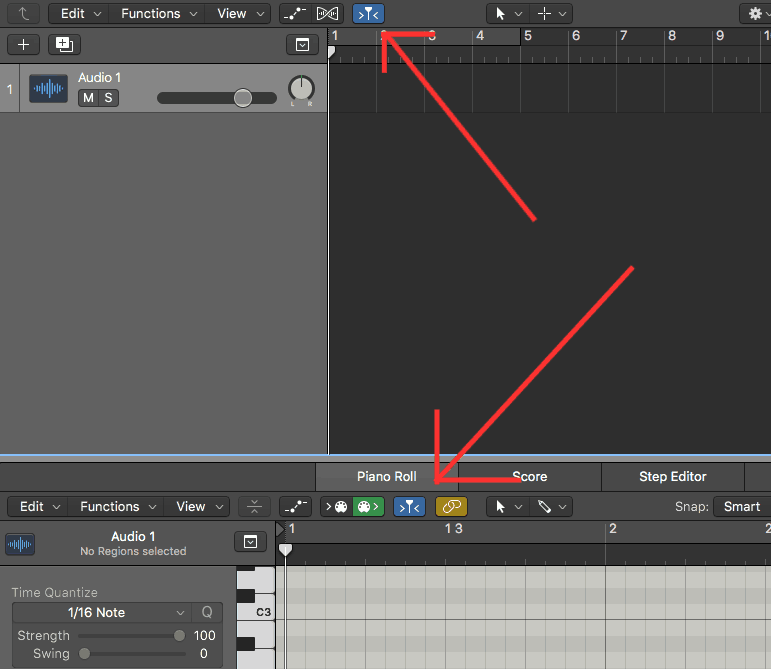
Task: Click the Flex show/hide icon in the tracks toolbar
Action: tap(327, 14)
